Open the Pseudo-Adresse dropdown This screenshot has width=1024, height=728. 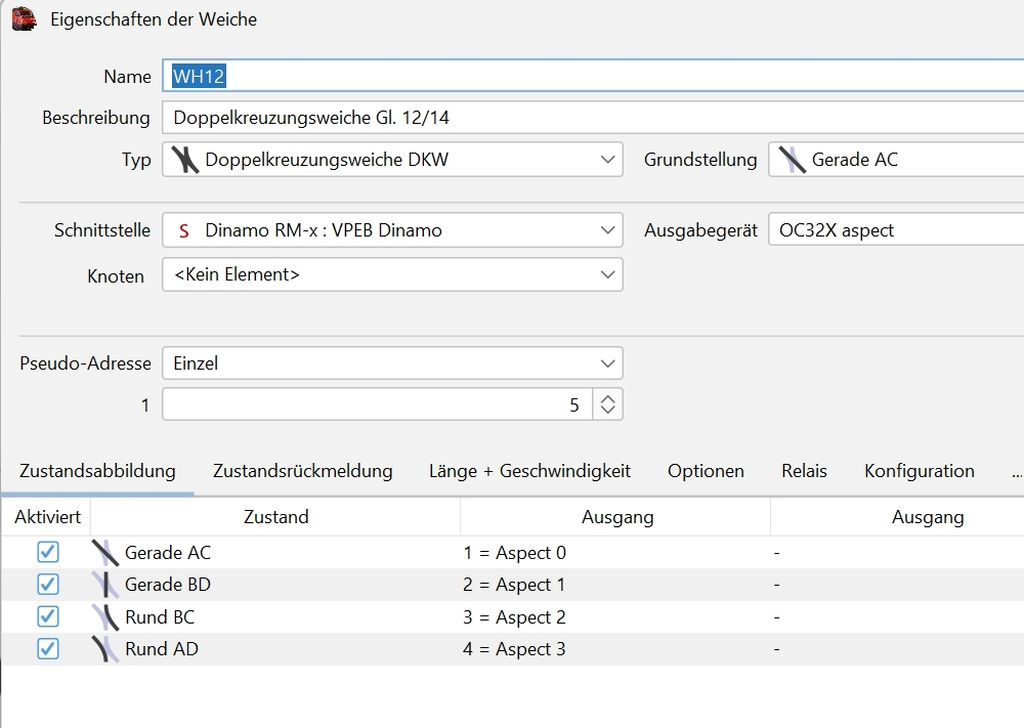(x=607, y=364)
